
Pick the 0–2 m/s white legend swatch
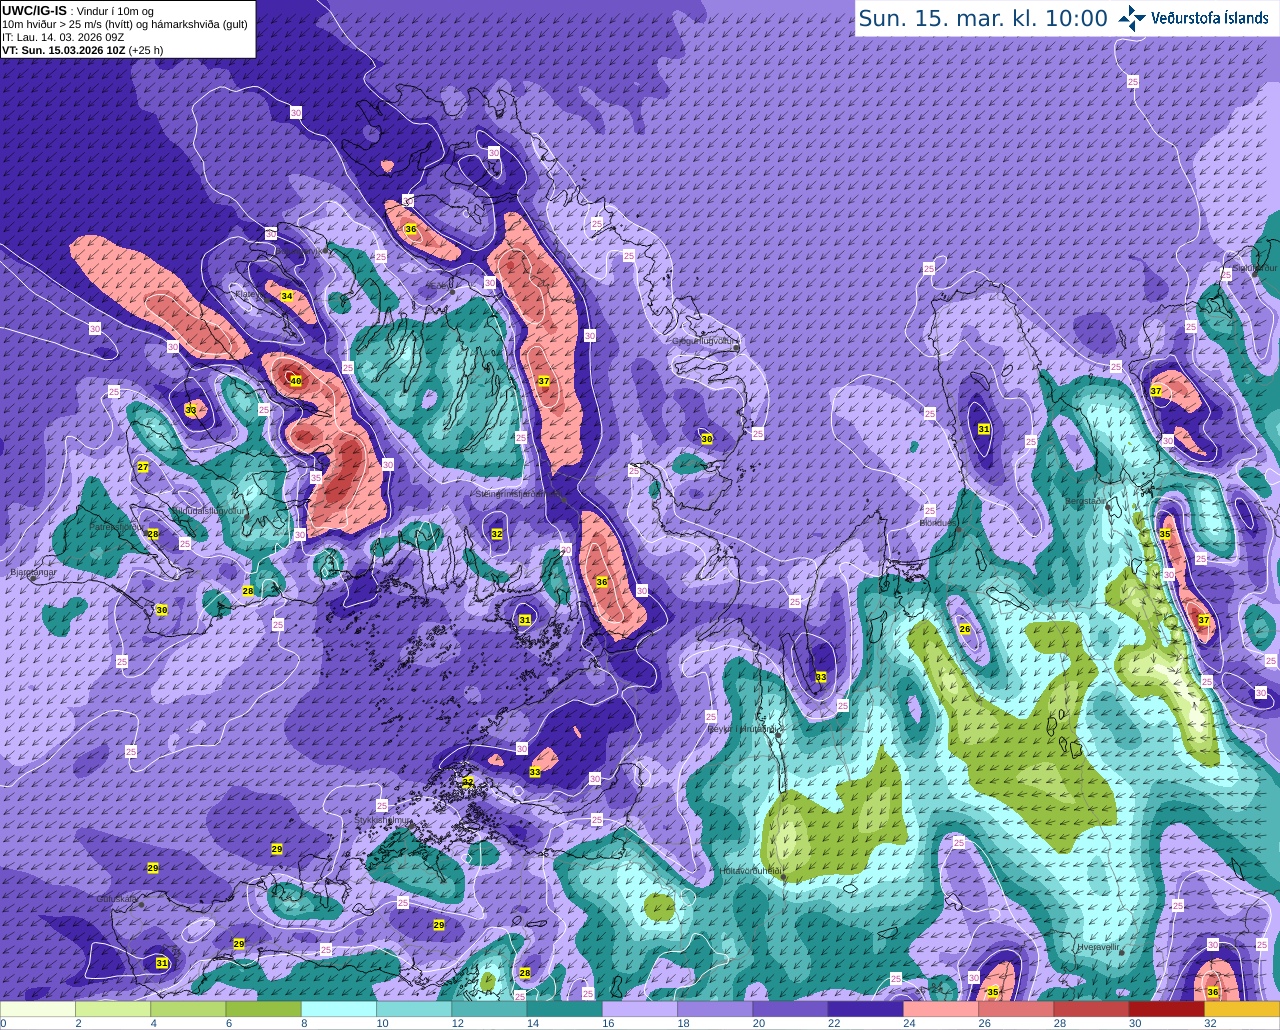[x=38, y=1009]
